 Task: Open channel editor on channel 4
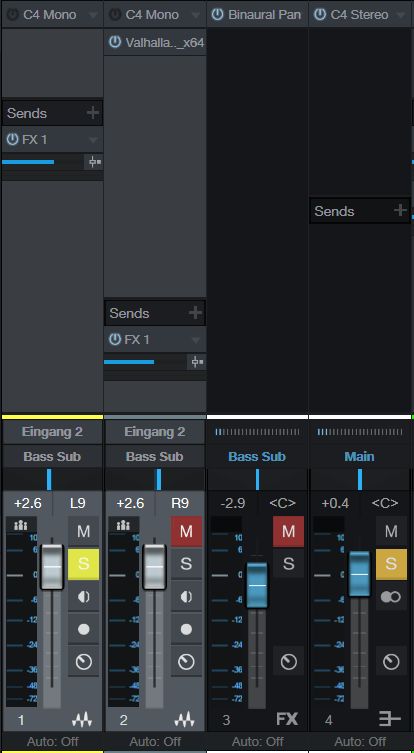pyautogui.click(x=391, y=662)
